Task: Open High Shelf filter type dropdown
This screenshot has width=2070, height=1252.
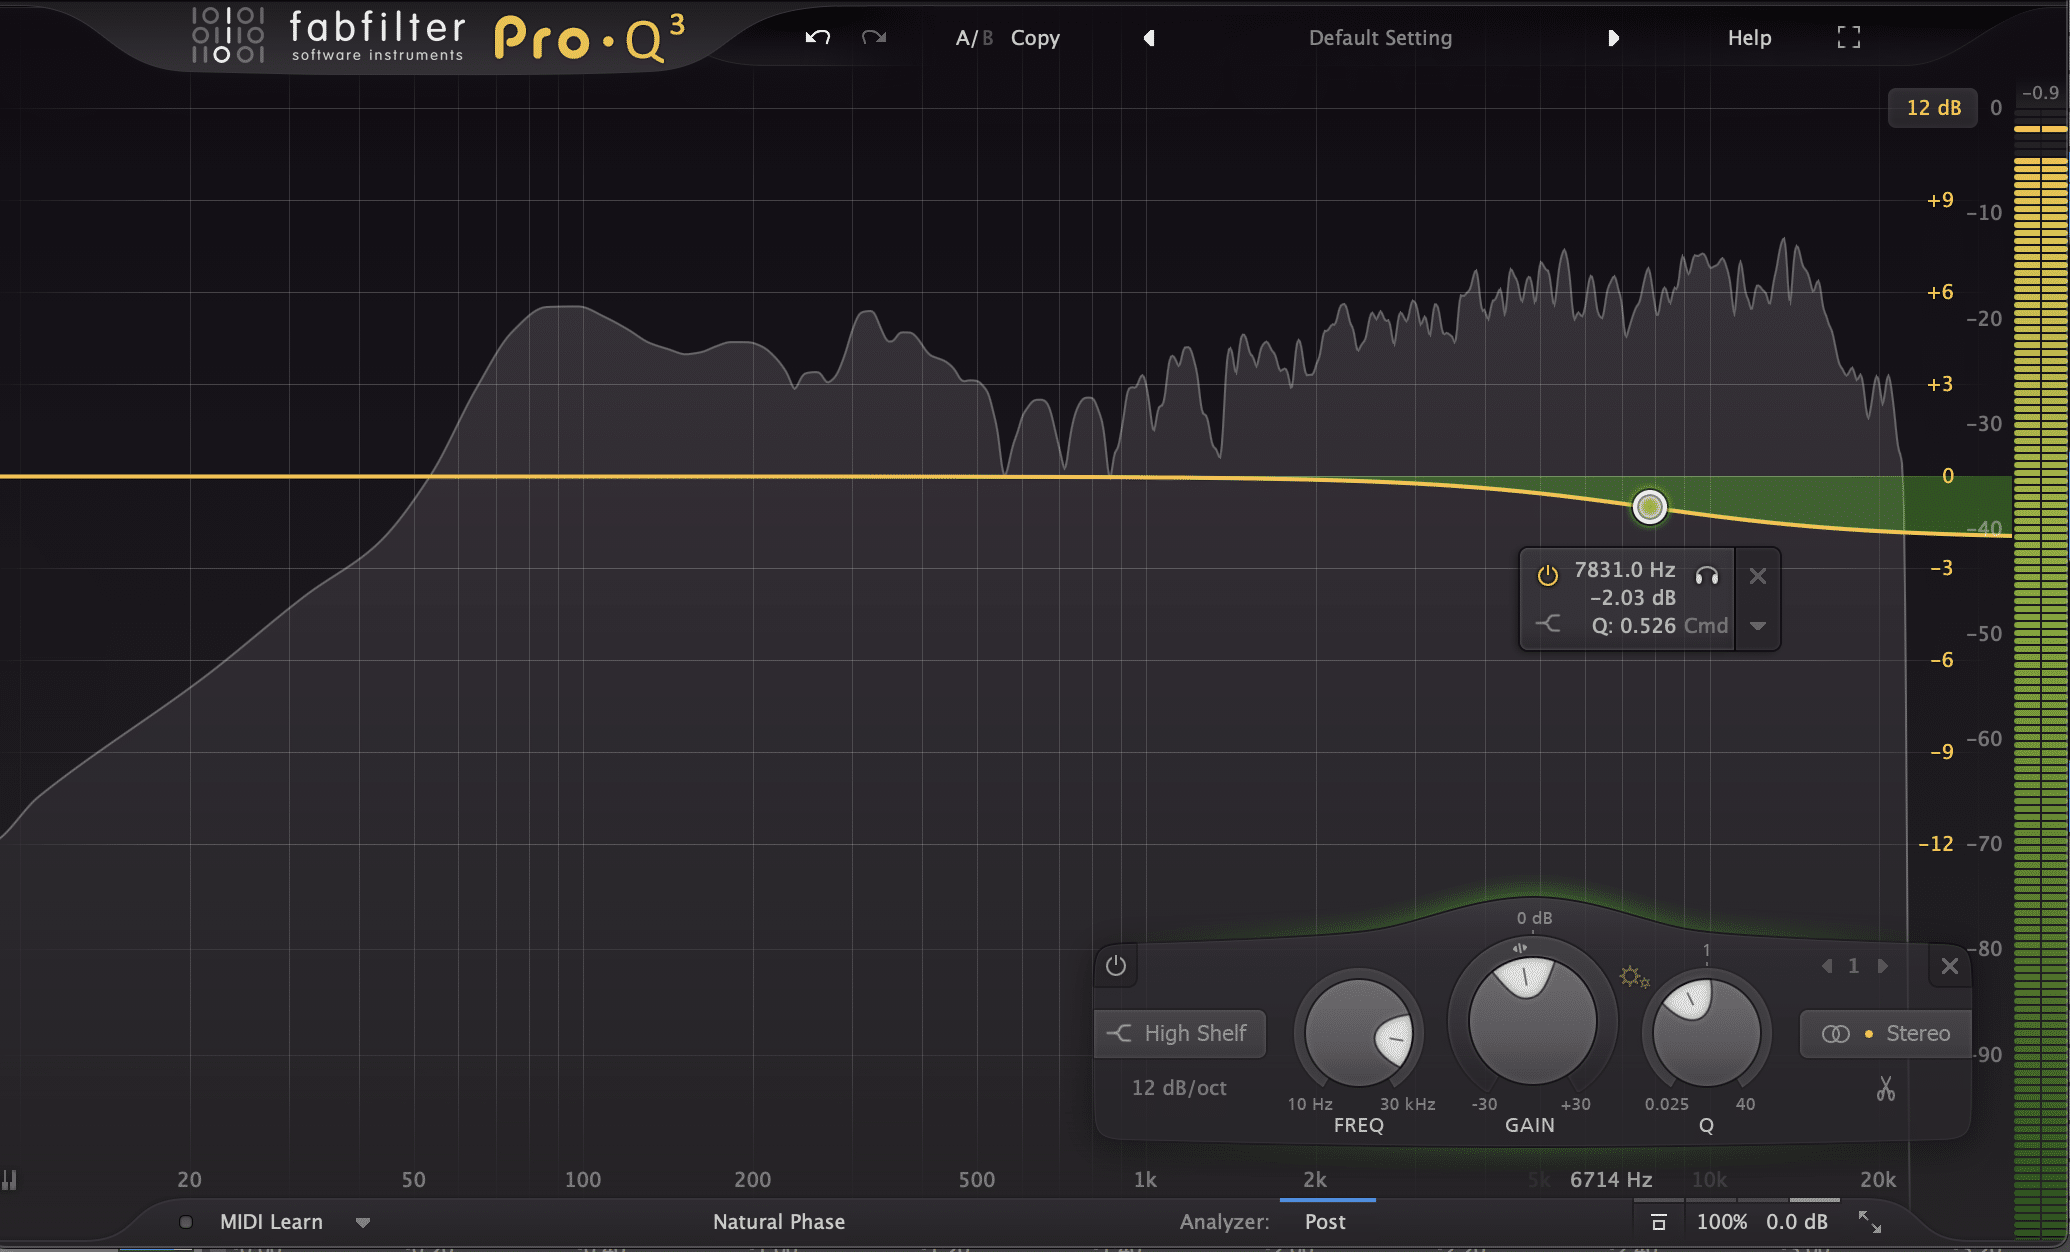Action: tap(1181, 1034)
